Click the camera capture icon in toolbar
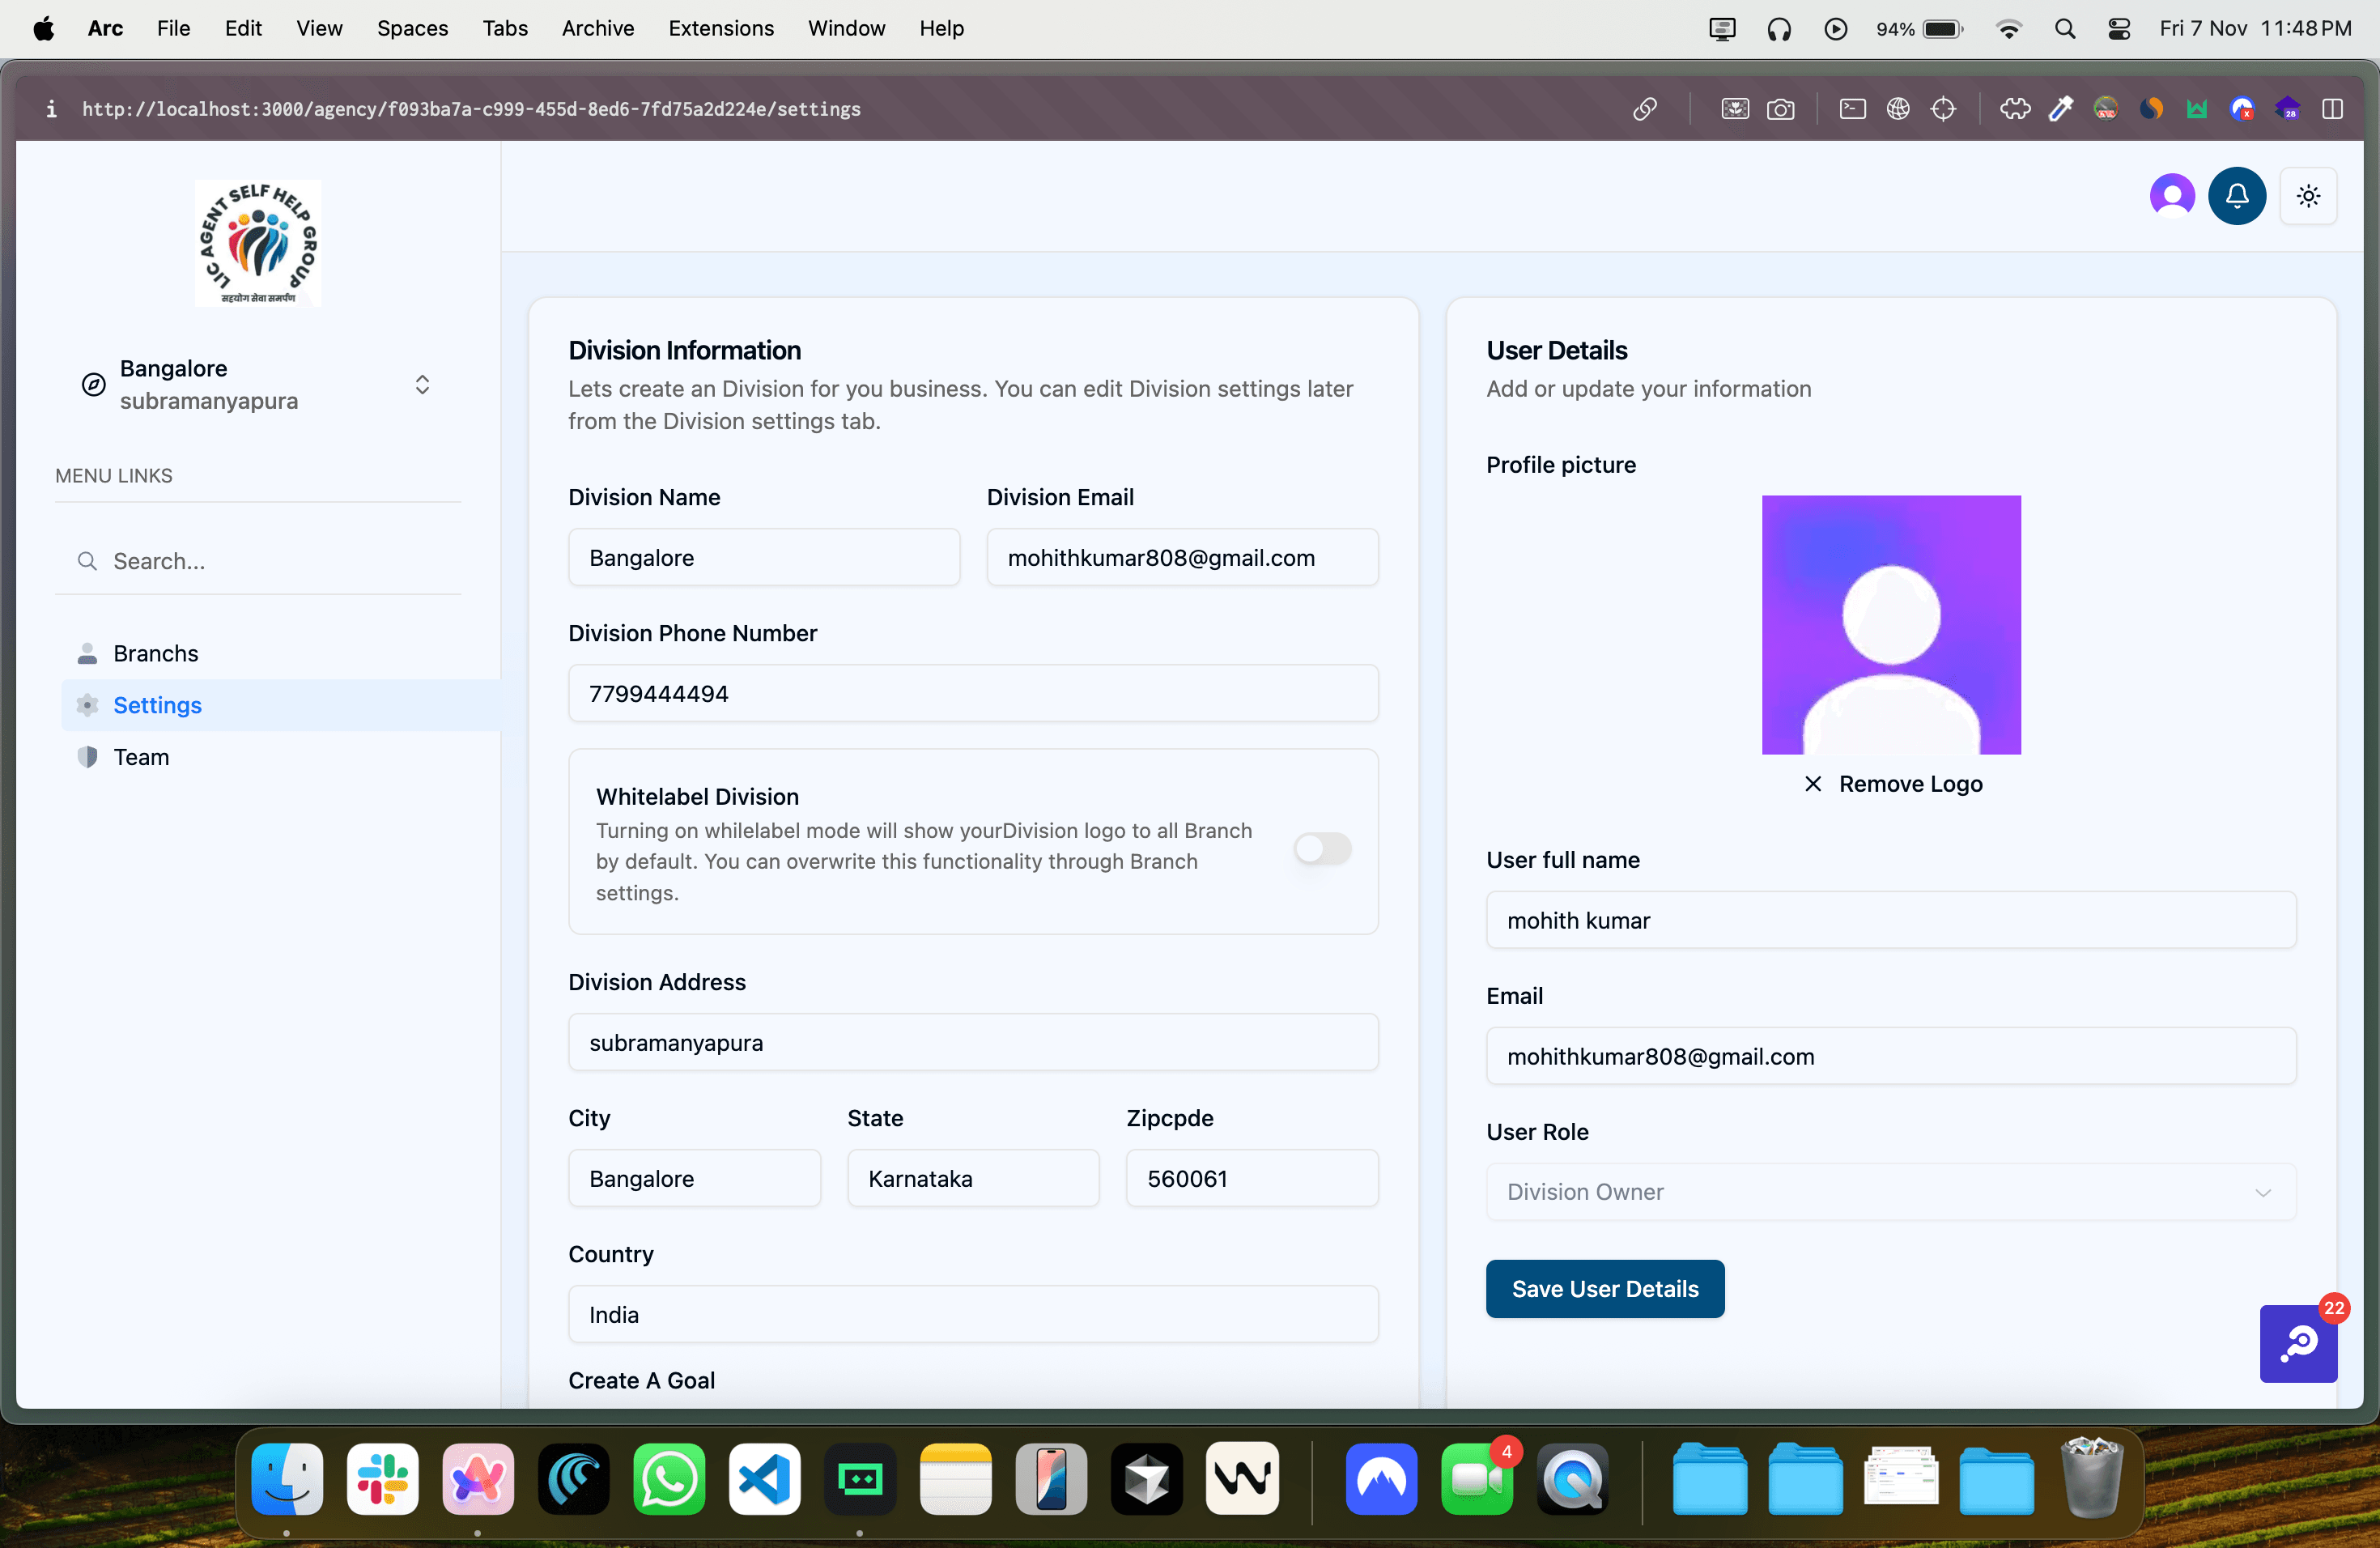Image resolution: width=2380 pixels, height=1548 pixels. click(x=1780, y=109)
